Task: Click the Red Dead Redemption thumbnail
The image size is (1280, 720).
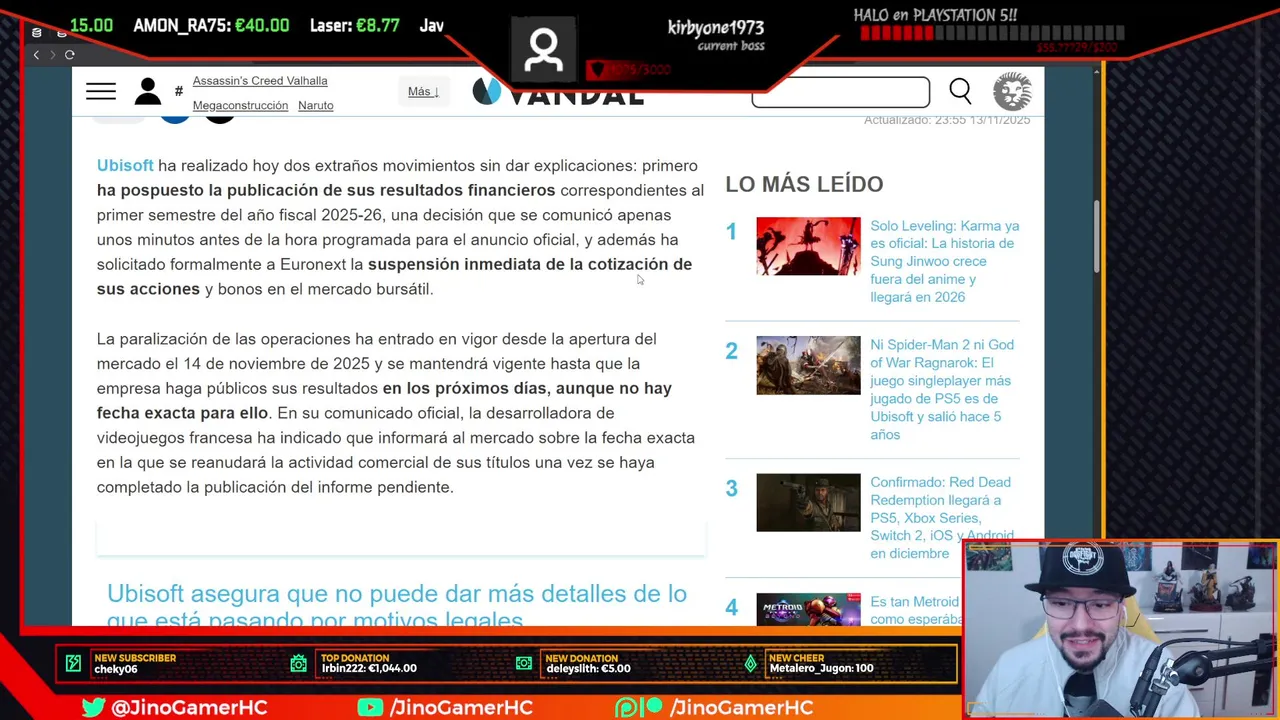Action: coord(808,502)
